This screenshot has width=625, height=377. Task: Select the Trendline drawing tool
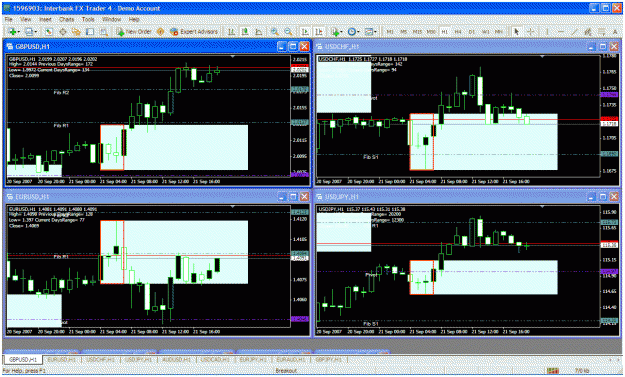[x=574, y=31]
